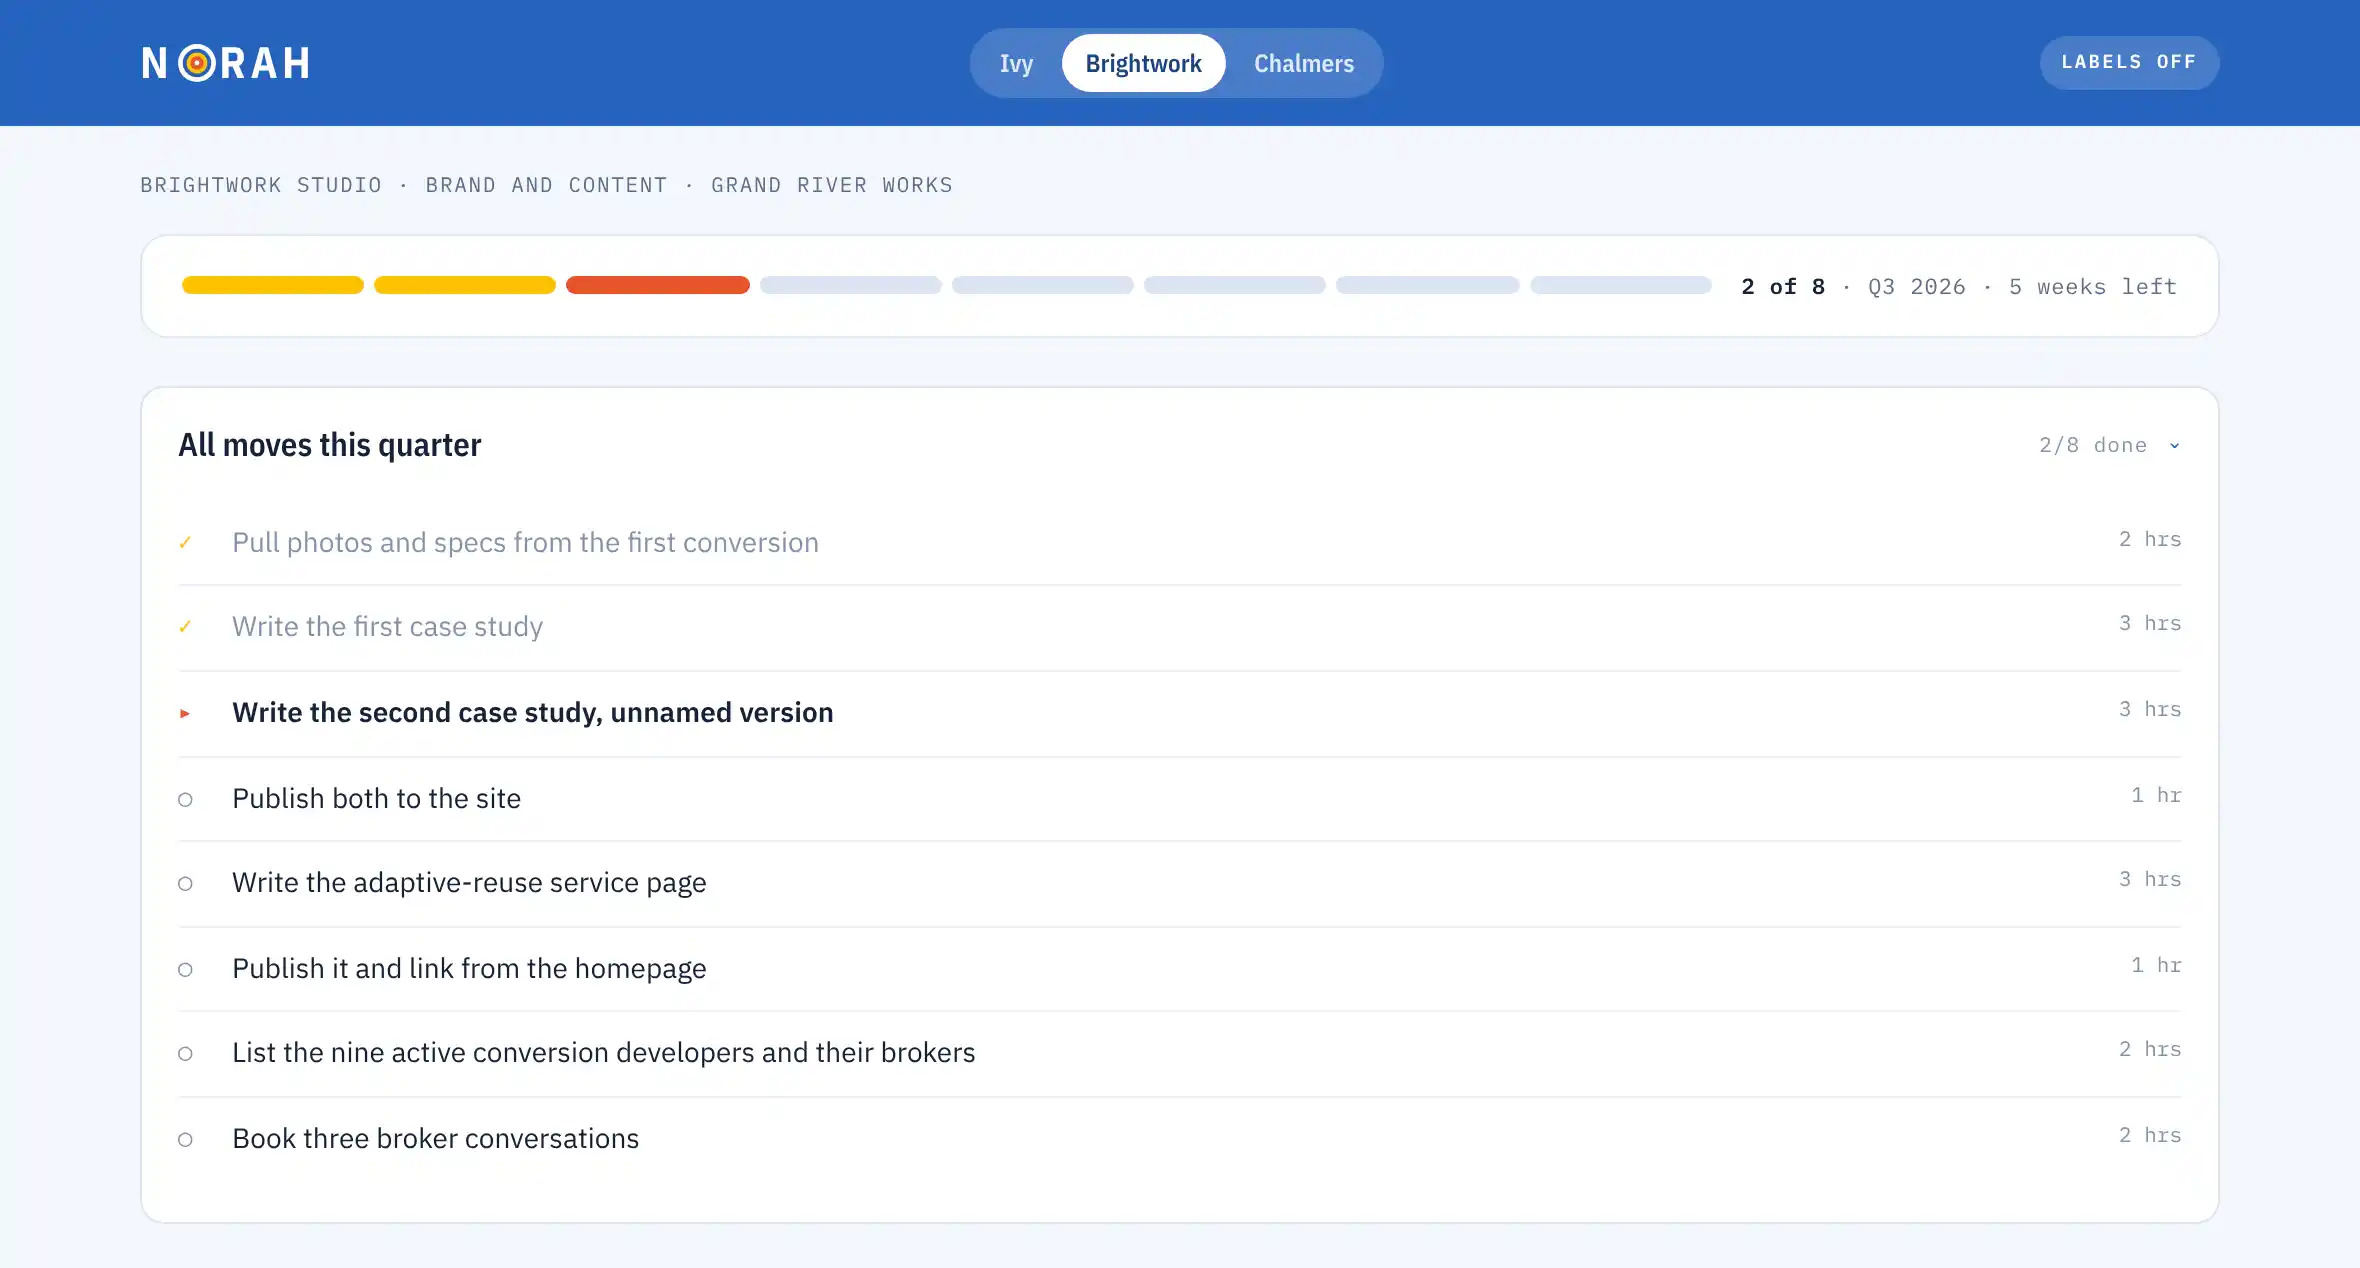The image size is (2360, 1268).
Task: Click 'All moves this quarter' heading
Action: [x=330, y=445]
